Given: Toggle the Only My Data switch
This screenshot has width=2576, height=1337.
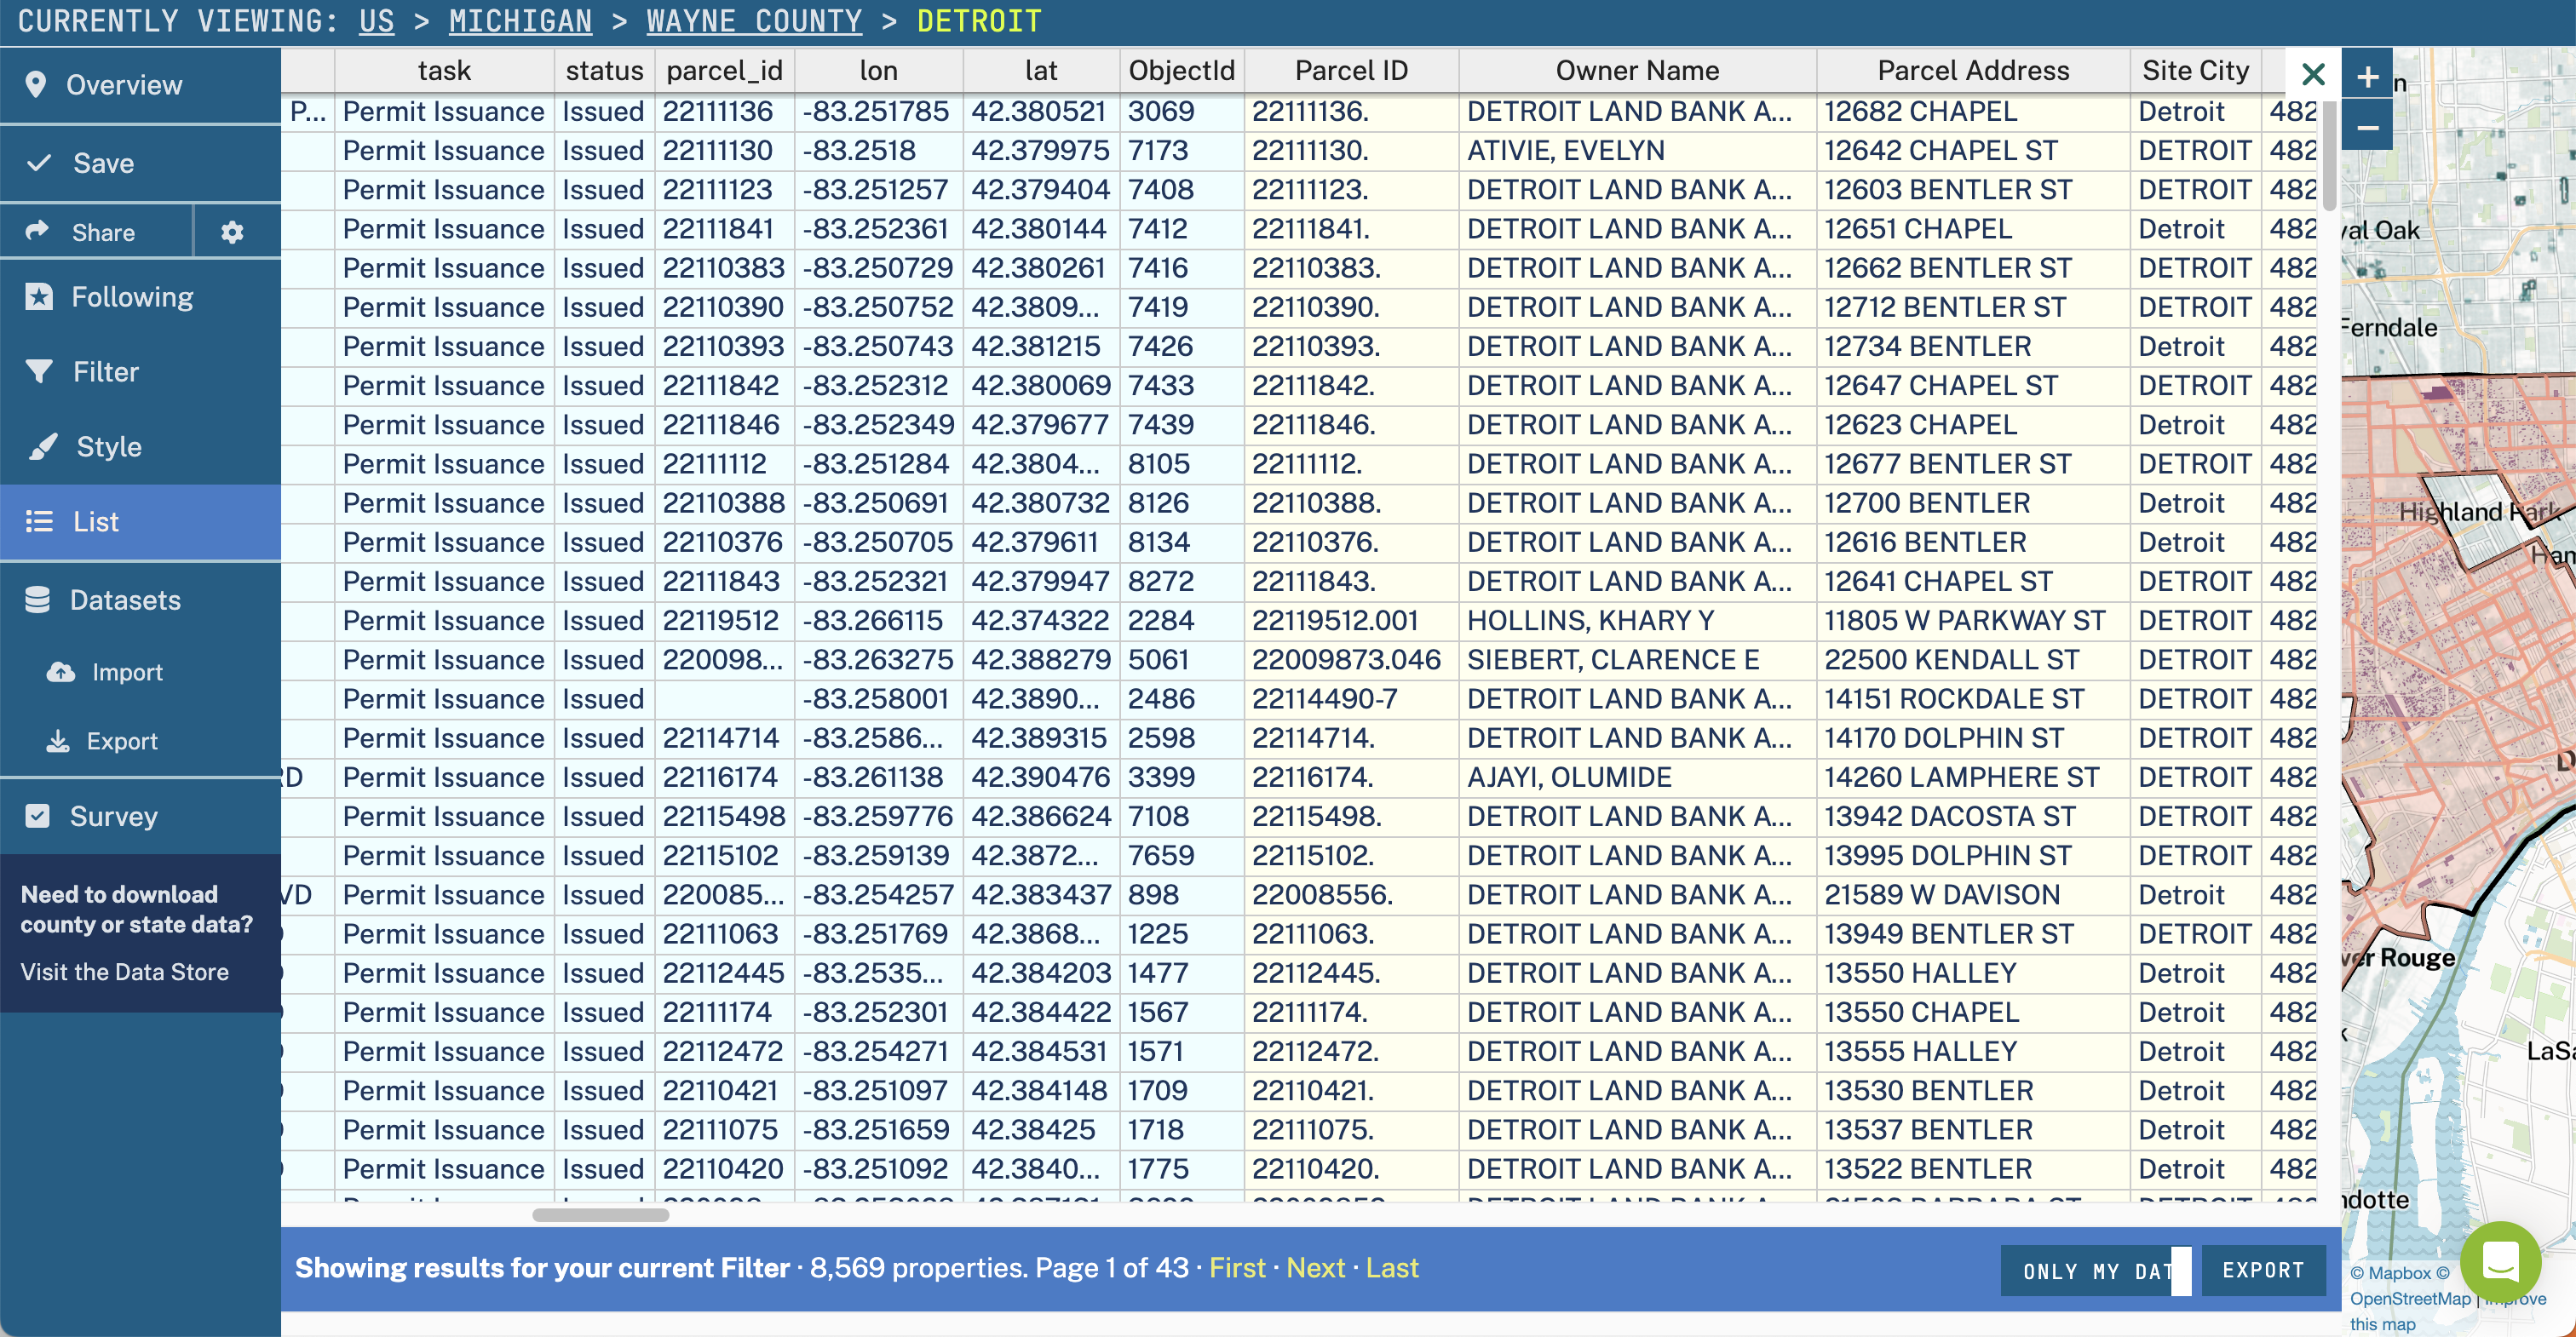Looking at the screenshot, I should [x=2097, y=1271].
